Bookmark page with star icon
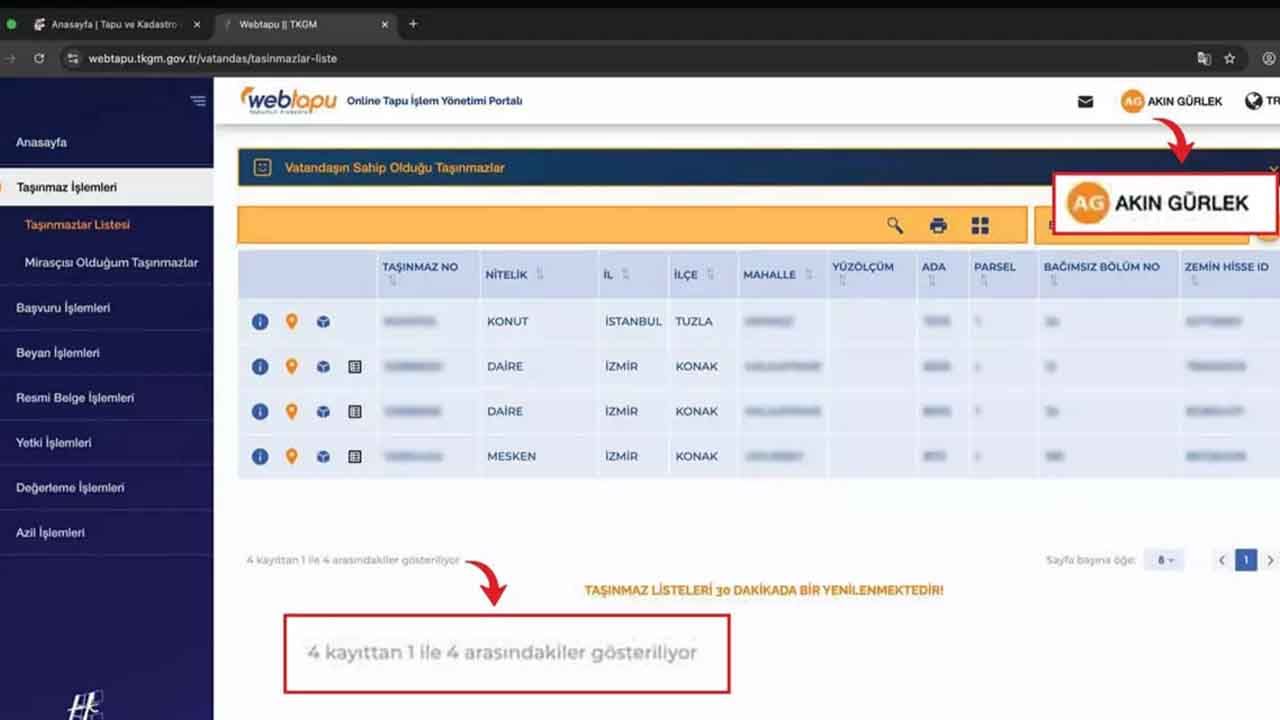Viewport: 1280px width, 720px height. [x=1230, y=59]
